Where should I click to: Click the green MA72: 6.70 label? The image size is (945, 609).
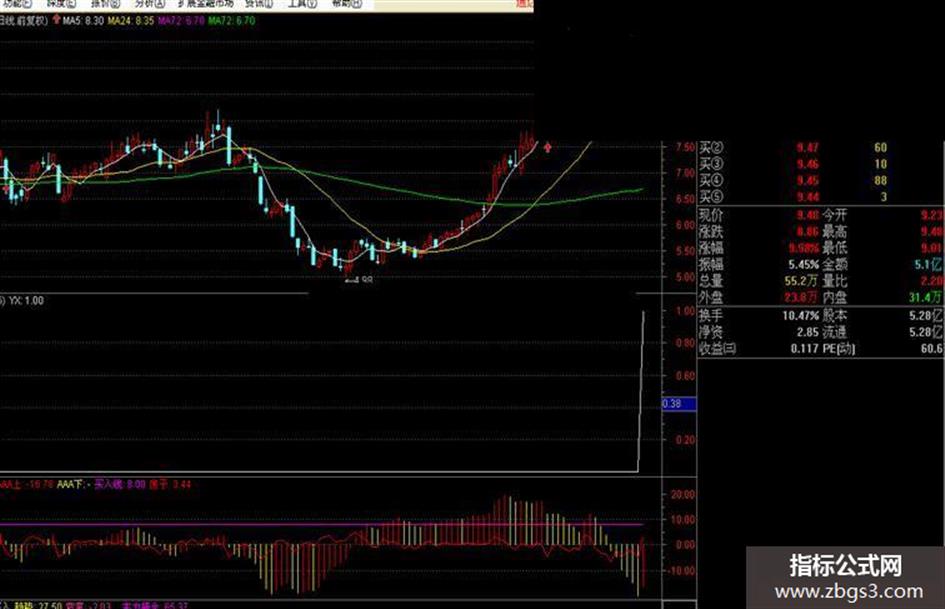click(x=231, y=21)
